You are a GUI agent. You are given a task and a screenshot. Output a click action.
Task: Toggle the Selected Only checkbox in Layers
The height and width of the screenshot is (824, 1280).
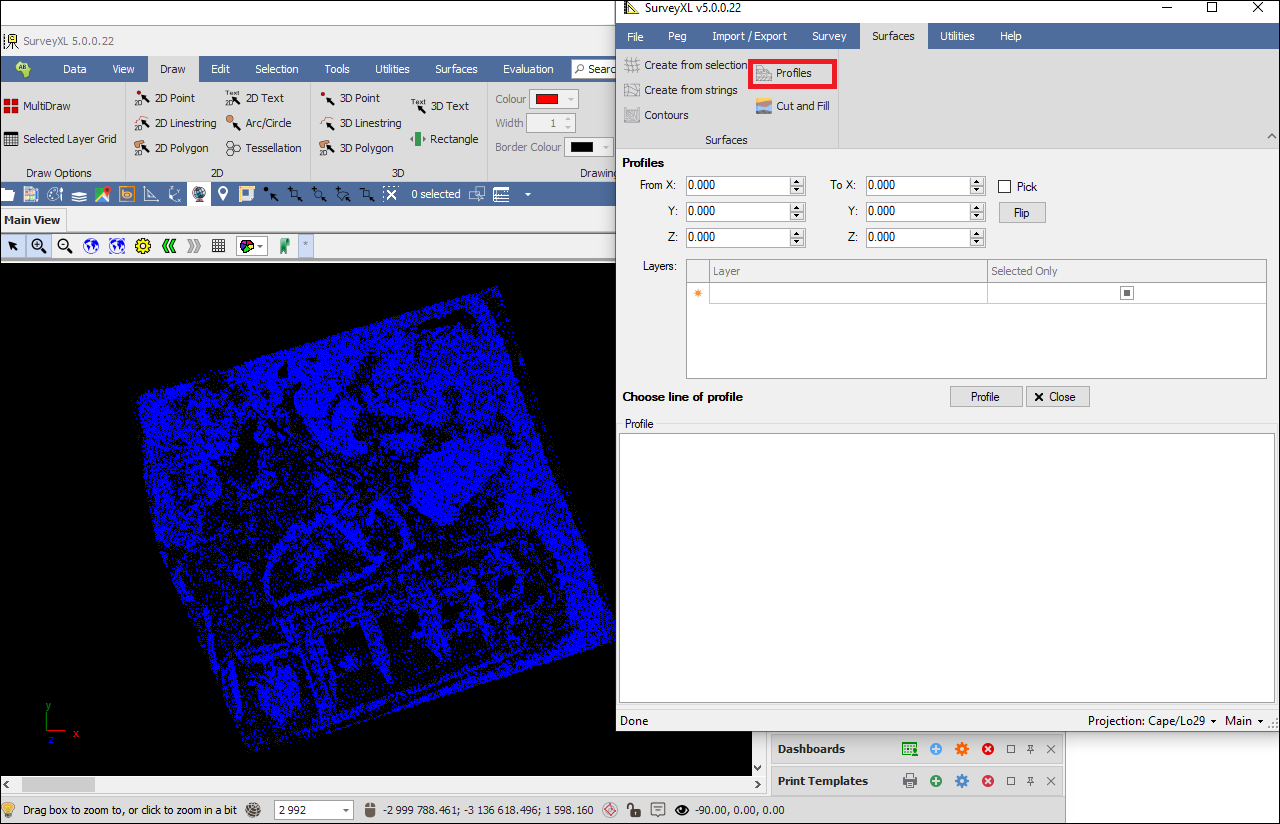tap(1126, 293)
